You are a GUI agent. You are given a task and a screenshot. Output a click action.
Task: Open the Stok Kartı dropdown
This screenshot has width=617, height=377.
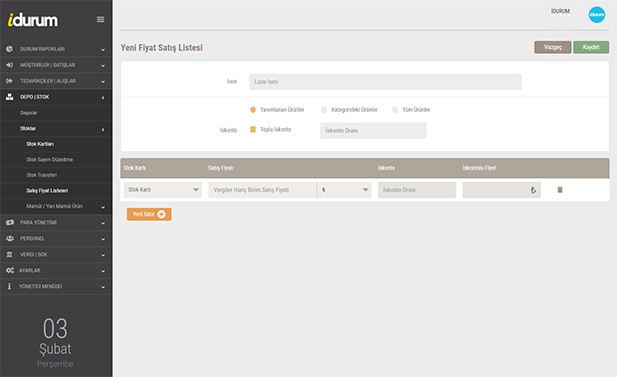coord(163,190)
